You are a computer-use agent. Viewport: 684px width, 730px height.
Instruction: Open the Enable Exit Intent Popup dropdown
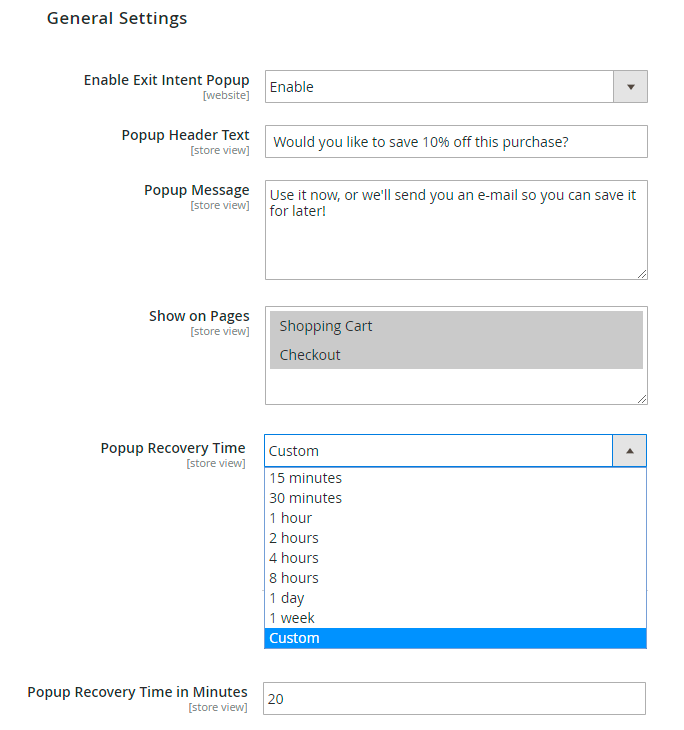coord(440,87)
